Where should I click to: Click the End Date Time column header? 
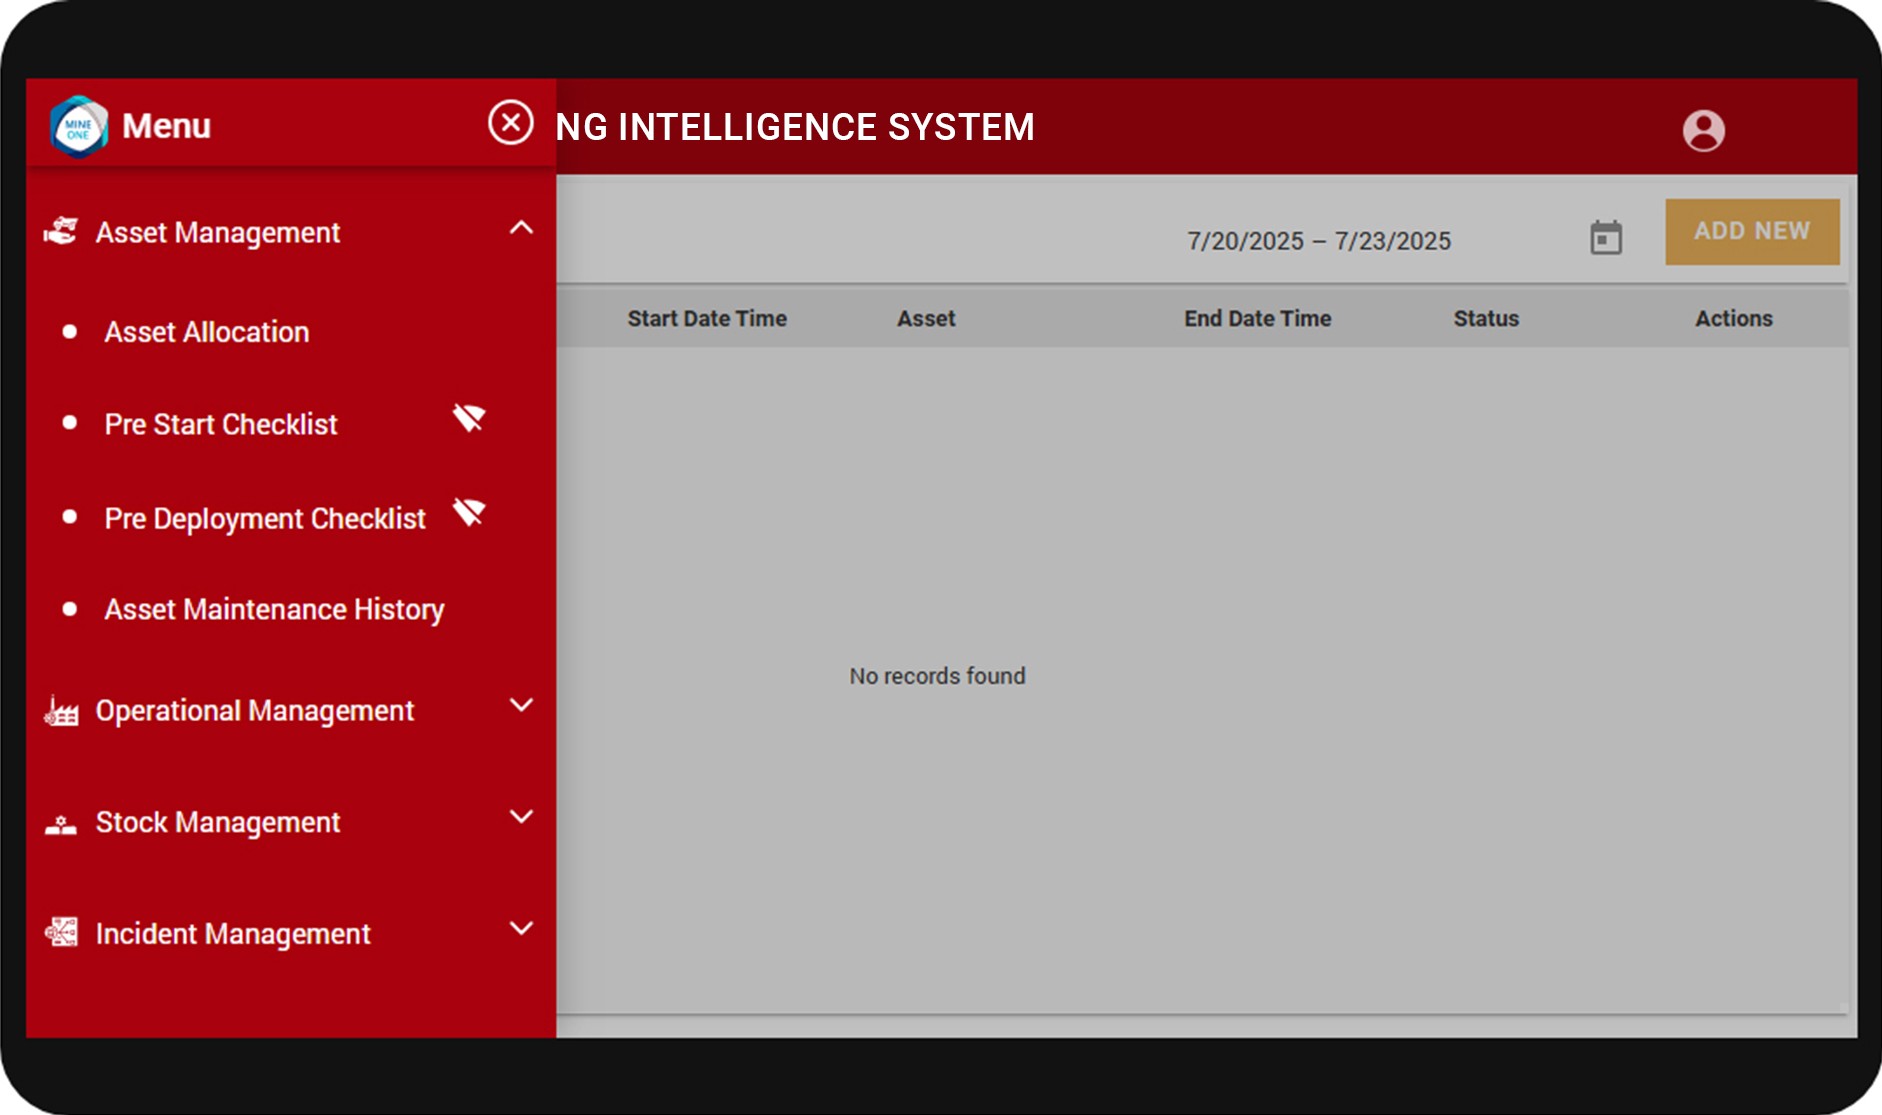(1258, 318)
